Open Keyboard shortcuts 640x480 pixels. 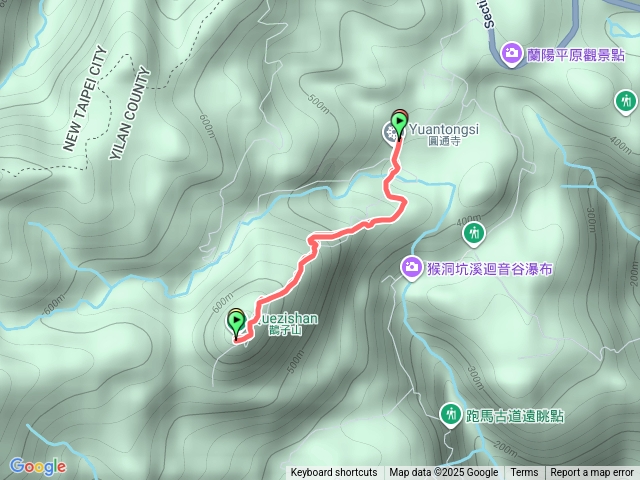pos(333,473)
